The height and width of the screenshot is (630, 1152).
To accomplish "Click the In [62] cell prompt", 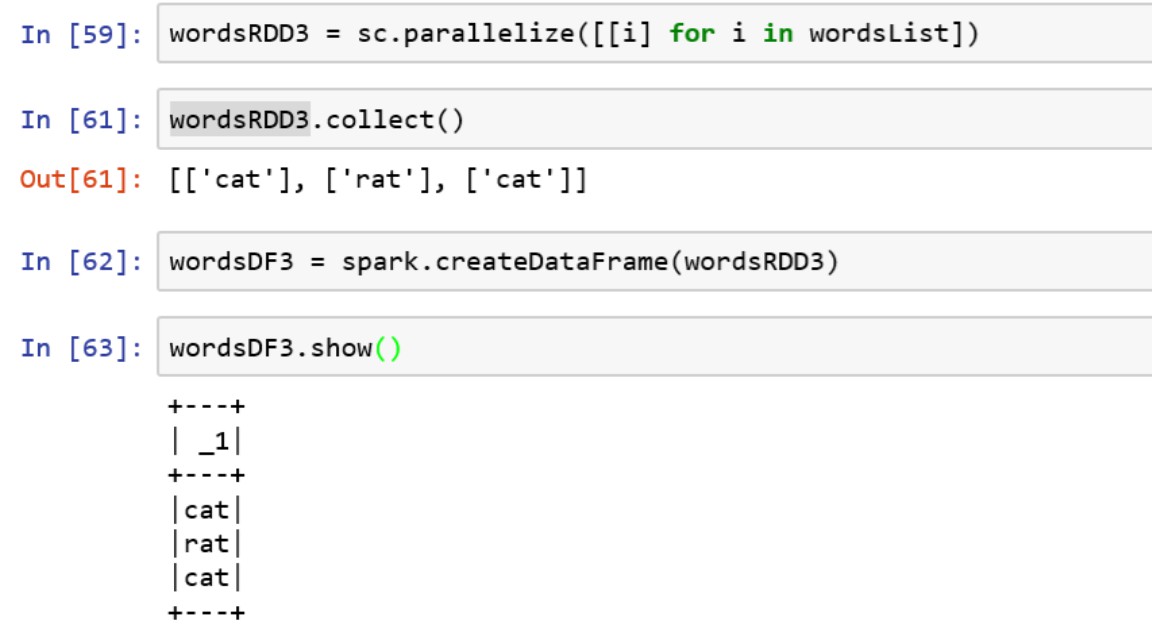I will [81, 262].
